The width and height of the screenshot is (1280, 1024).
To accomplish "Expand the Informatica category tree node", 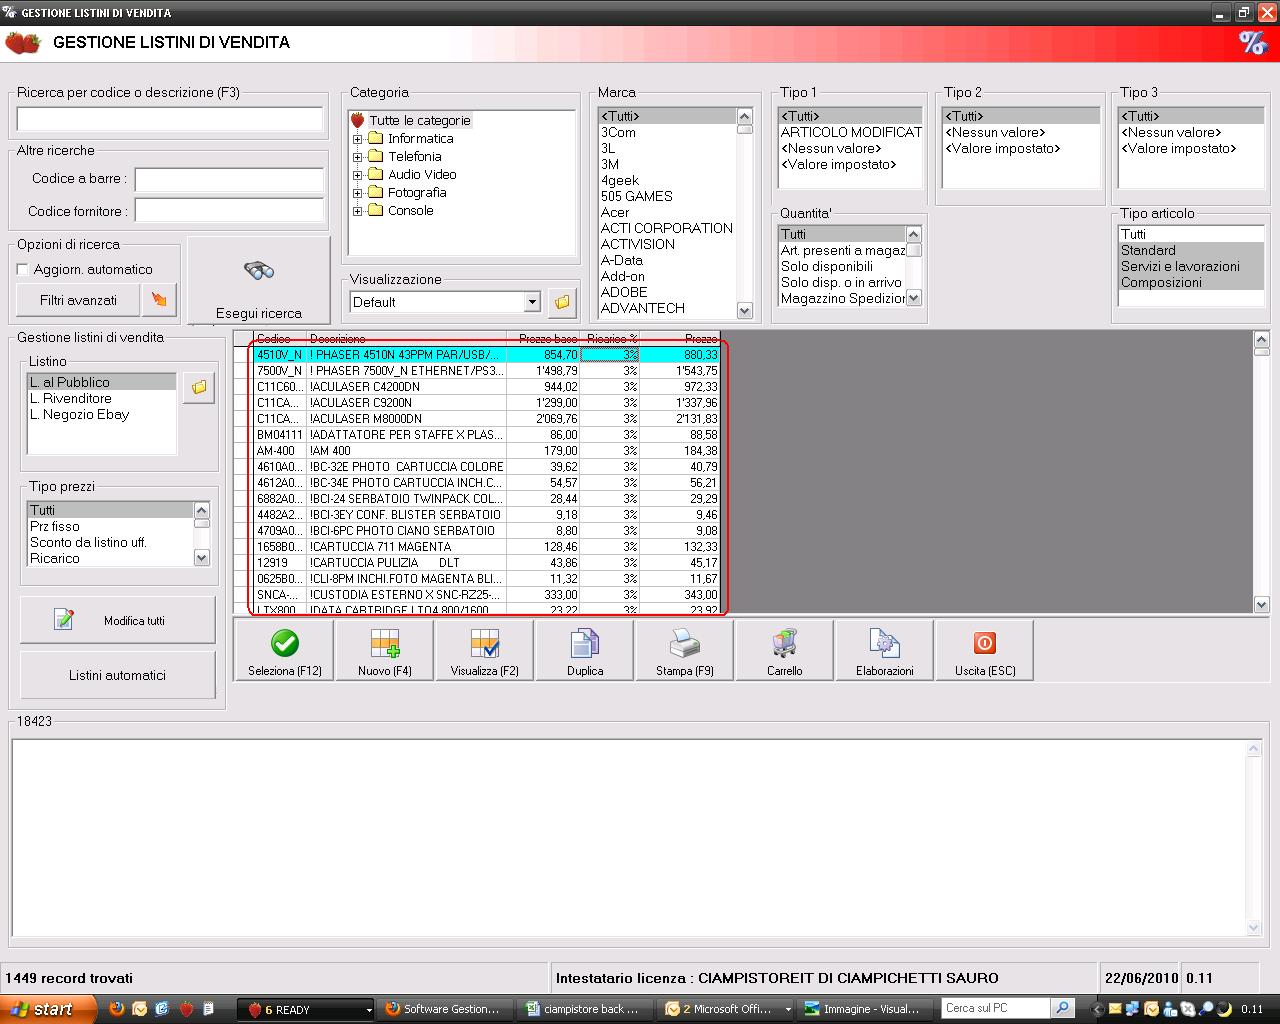I will pos(358,139).
